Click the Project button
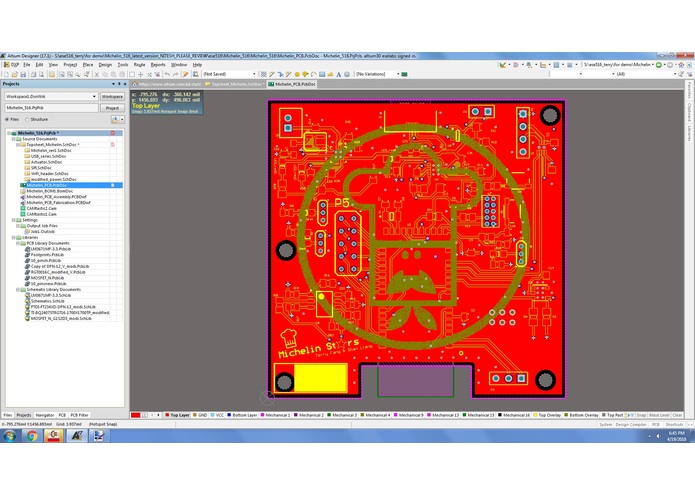The height and width of the screenshot is (494, 695). 112,108
